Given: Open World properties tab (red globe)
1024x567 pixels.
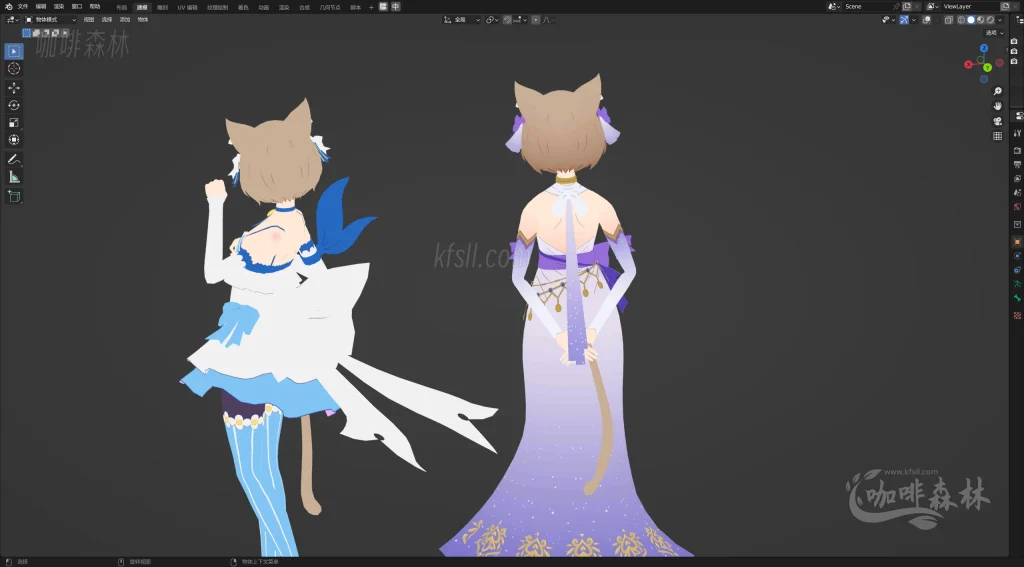Looking at the screenshot, I should (x=1017, y=206).
